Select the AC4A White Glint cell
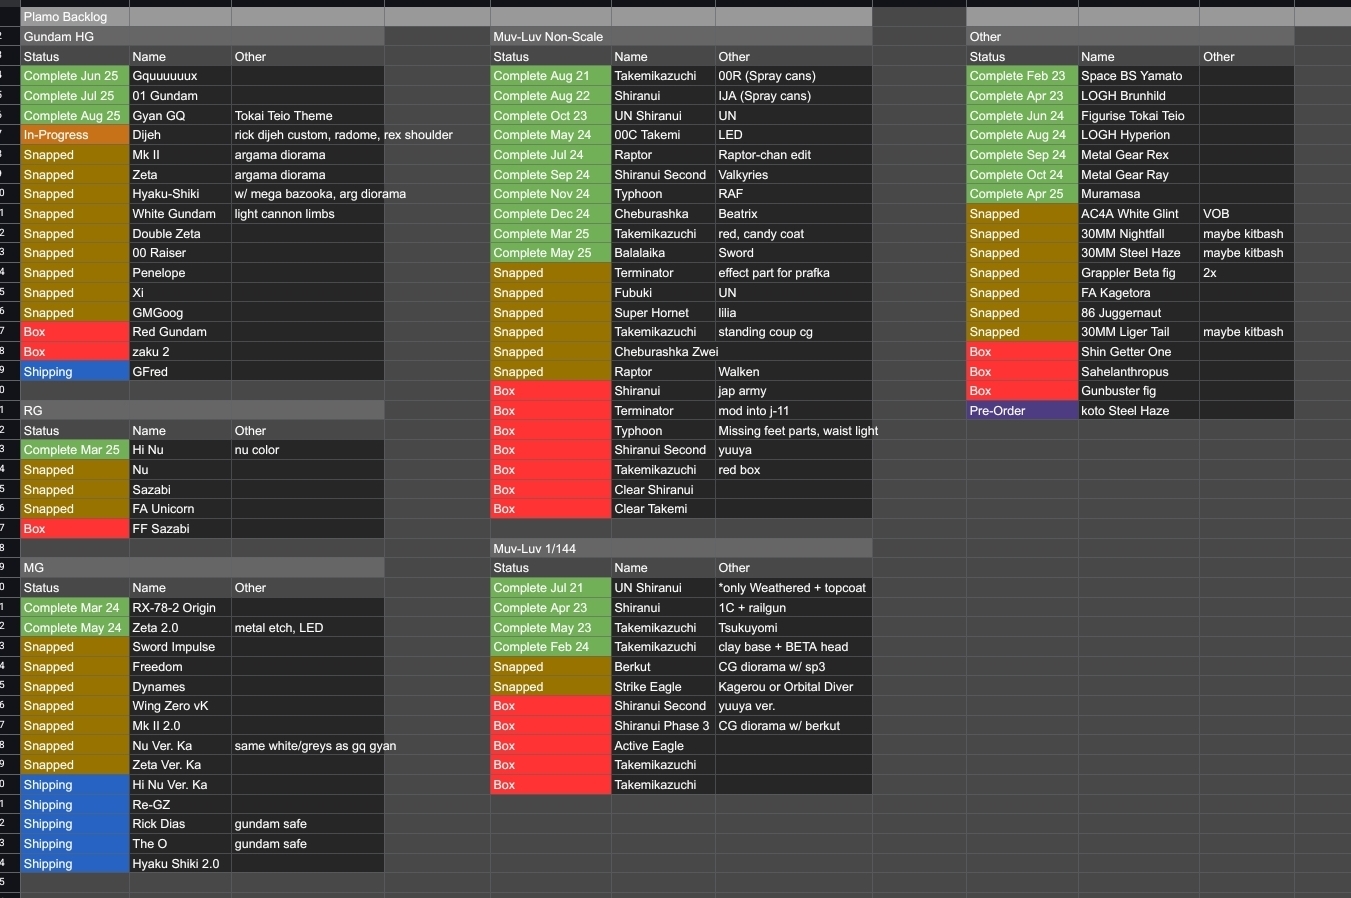The height and width of the screenshot is (898, 1351). coord(1138,214)
